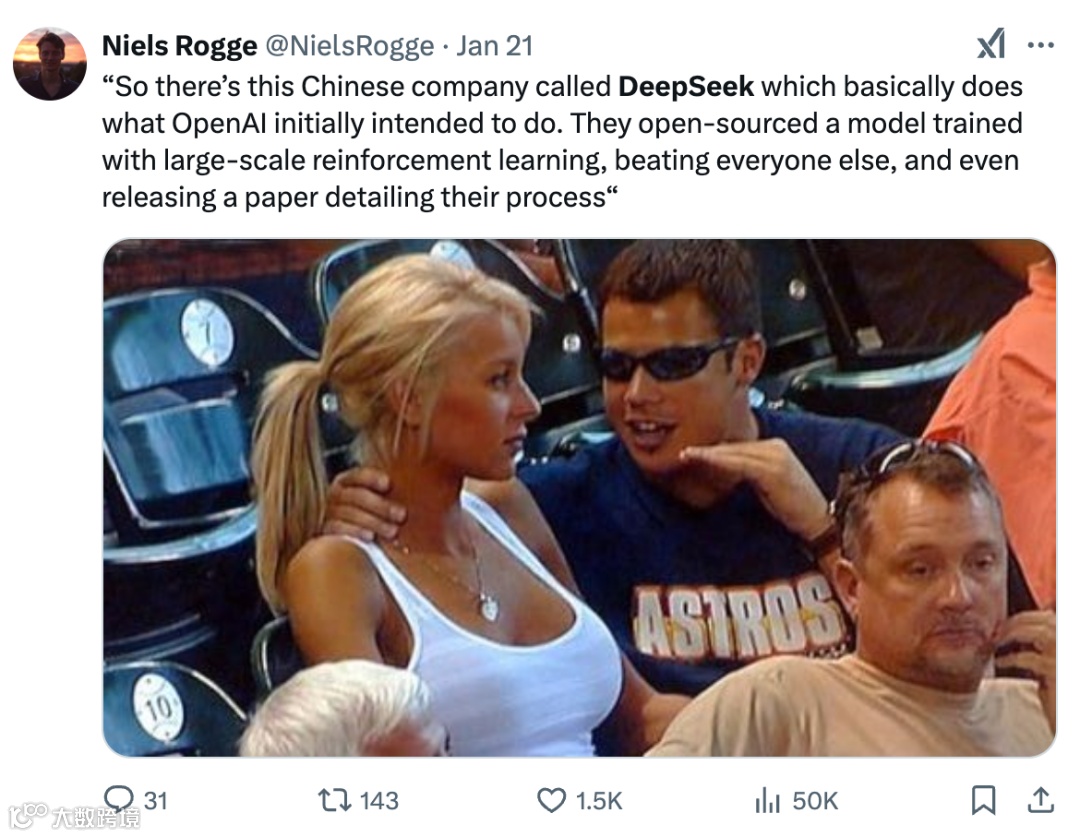1080x837 pixels.
Task: Open the attached stadium meme image
Action: (x=579, y=497)
